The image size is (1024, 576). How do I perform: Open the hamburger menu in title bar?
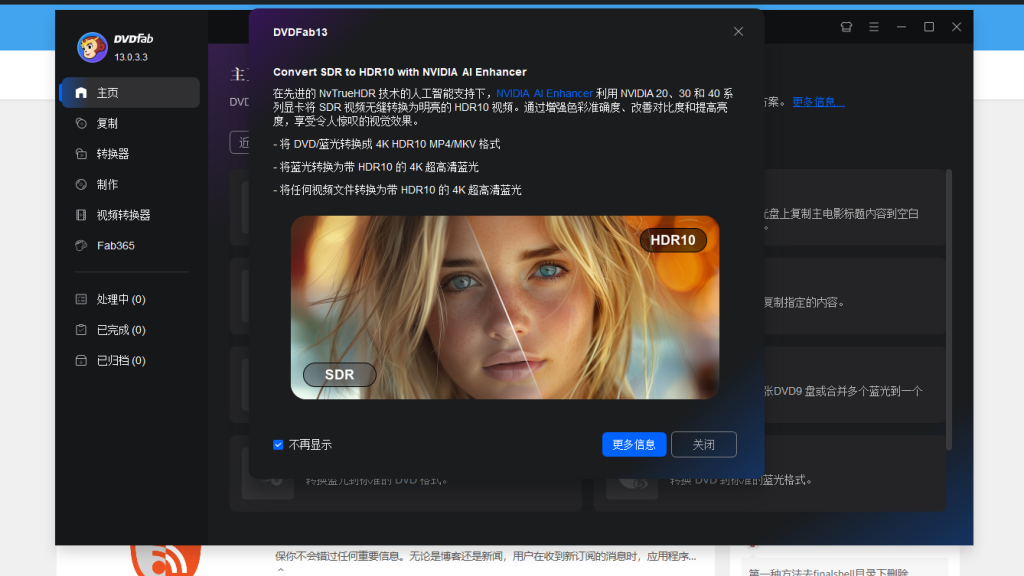point(874,27)
